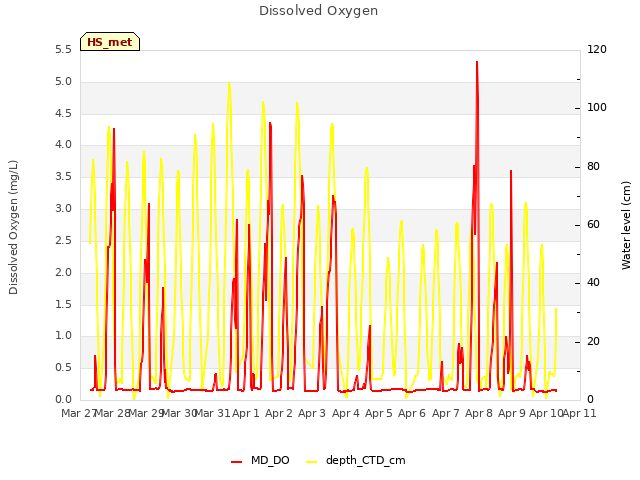Click the Apr 7 x-axis tick label
Screen dimensions: 640x480
[x=446, y=413]
